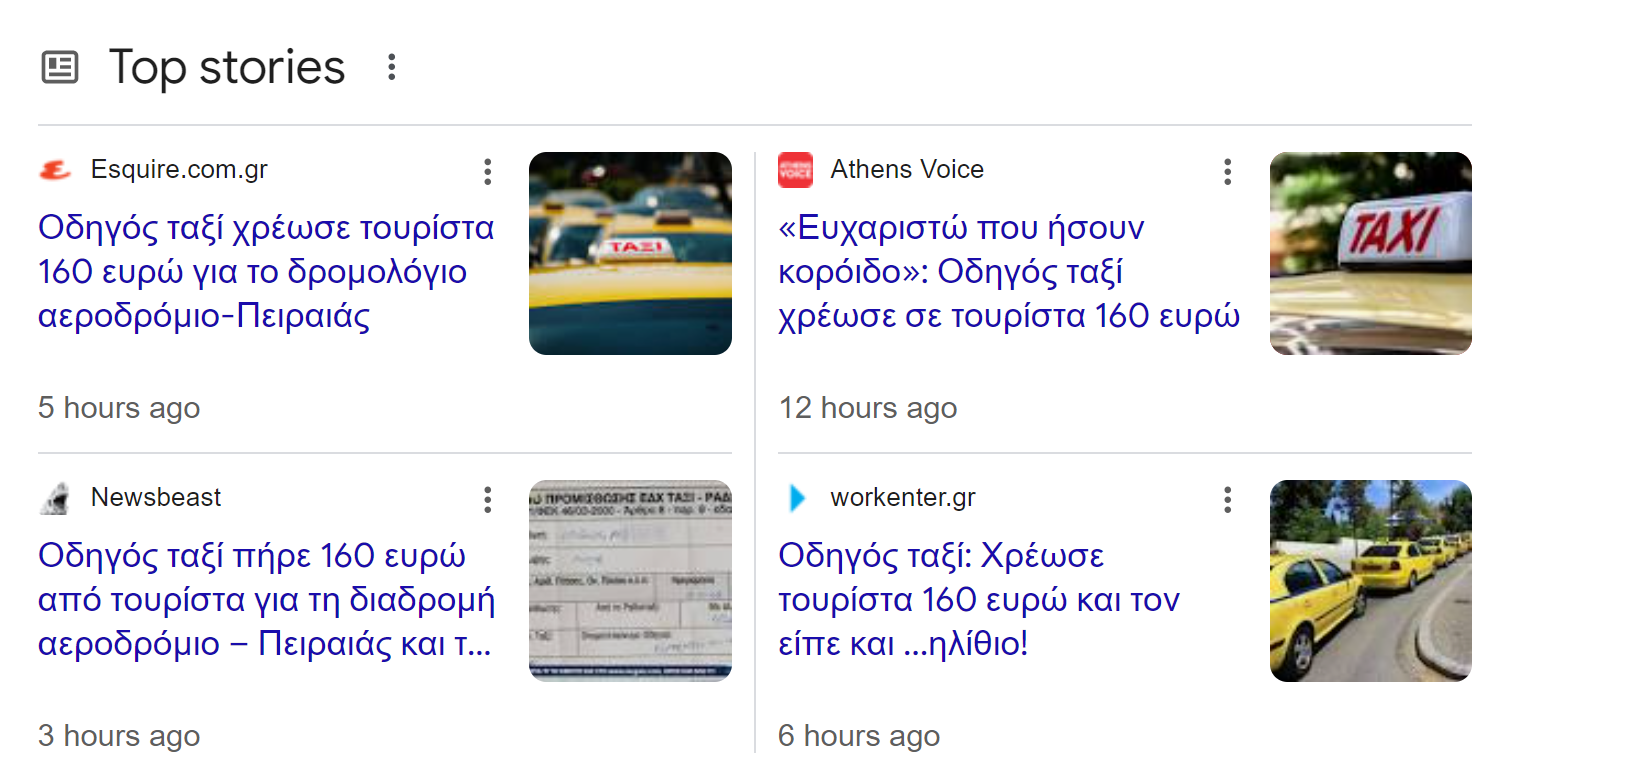Open the workenter.gr headline ending with ηλίθιο
This screenshot has height=757, width=1651.
tap(978, 599)
